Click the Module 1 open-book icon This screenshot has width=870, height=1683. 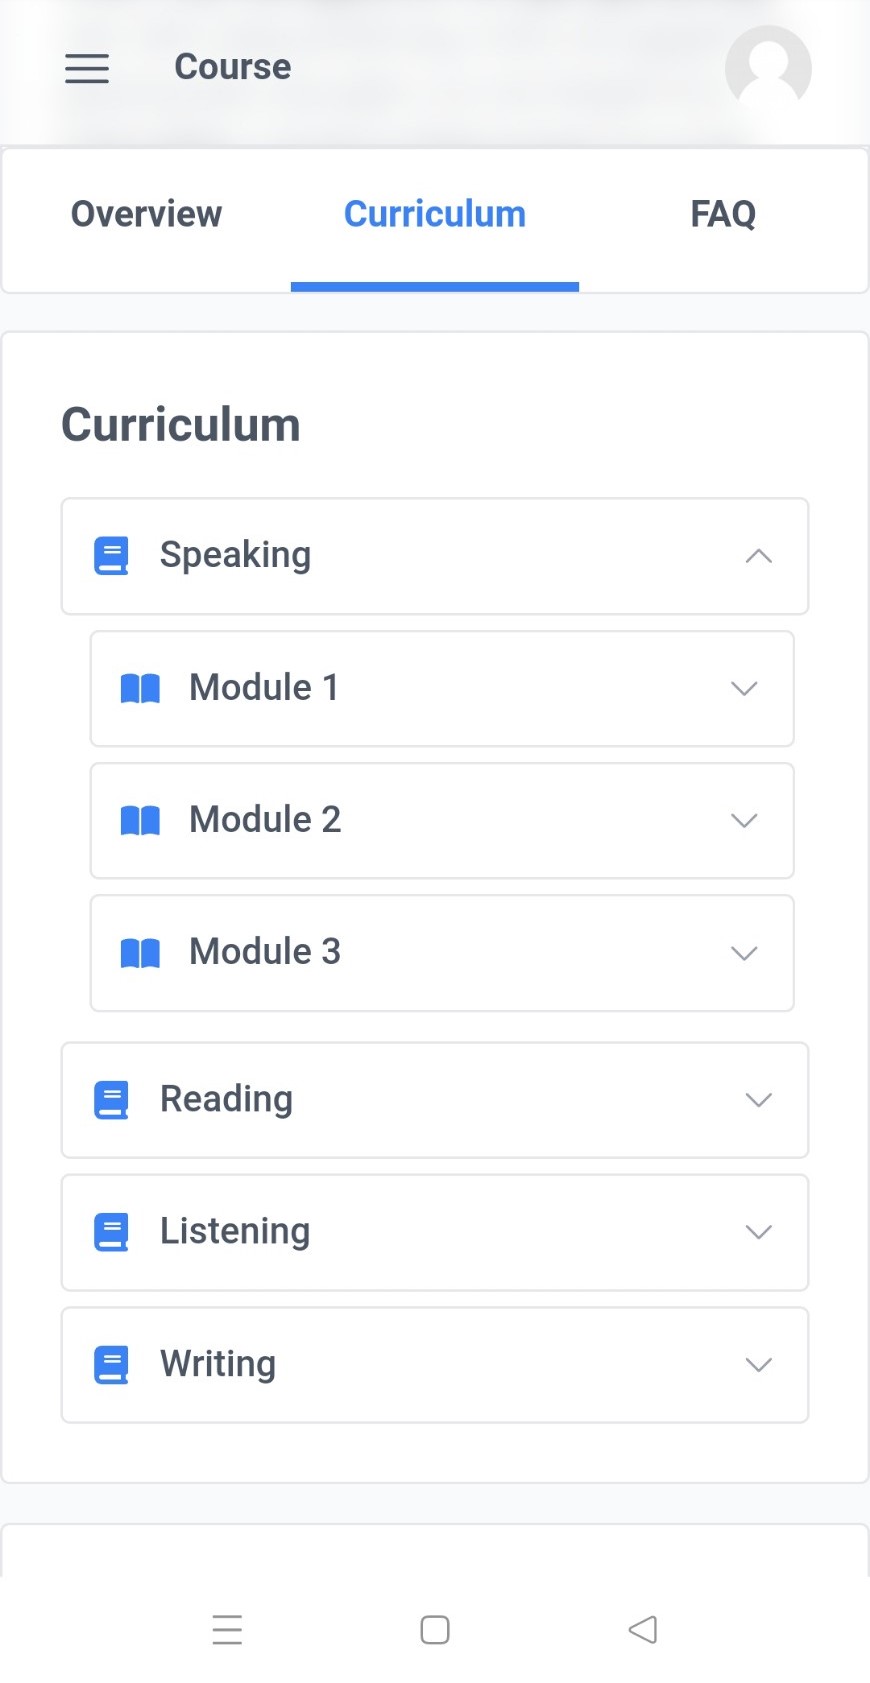coord(140,688)
